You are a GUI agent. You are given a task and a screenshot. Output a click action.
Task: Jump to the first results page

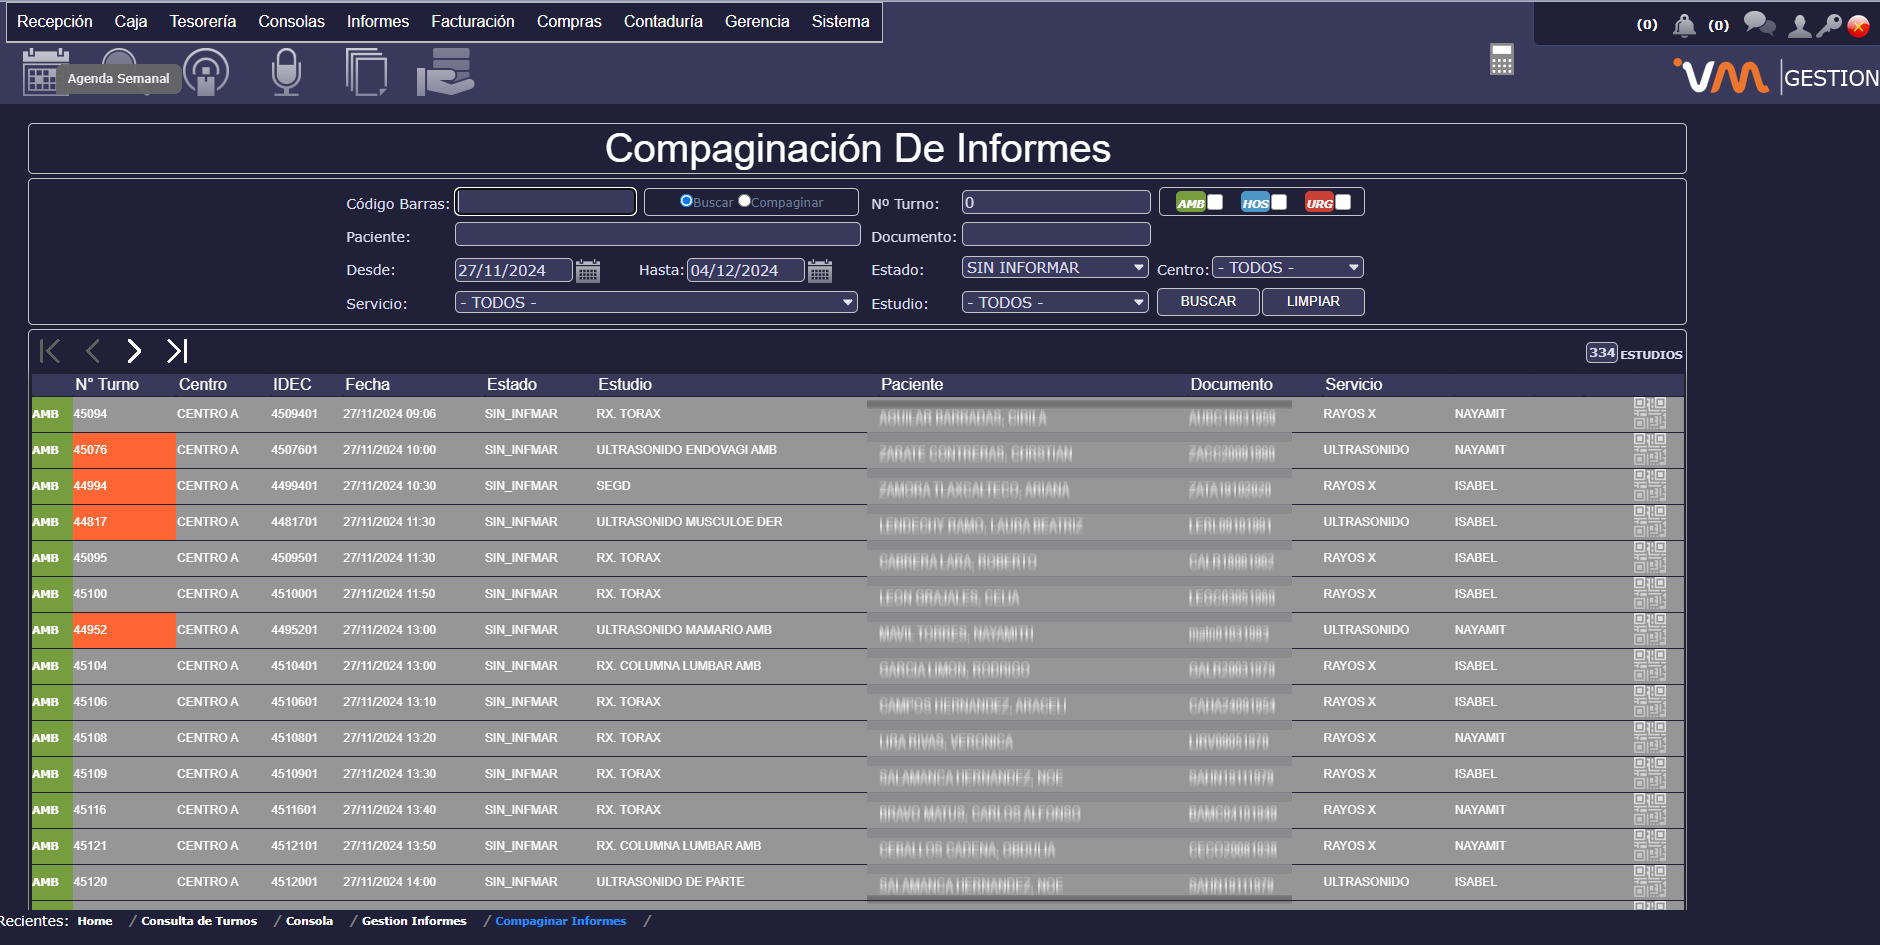pyautogui.click(x=50, y=351)
